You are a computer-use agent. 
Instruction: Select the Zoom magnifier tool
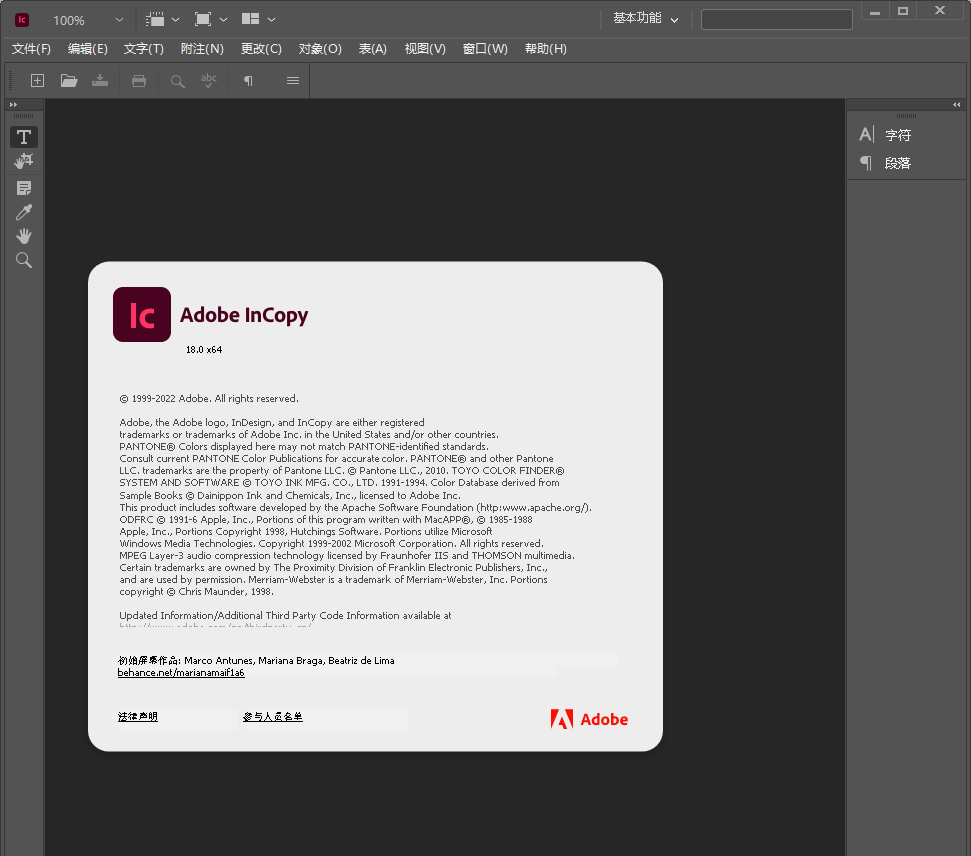[24, 260]
